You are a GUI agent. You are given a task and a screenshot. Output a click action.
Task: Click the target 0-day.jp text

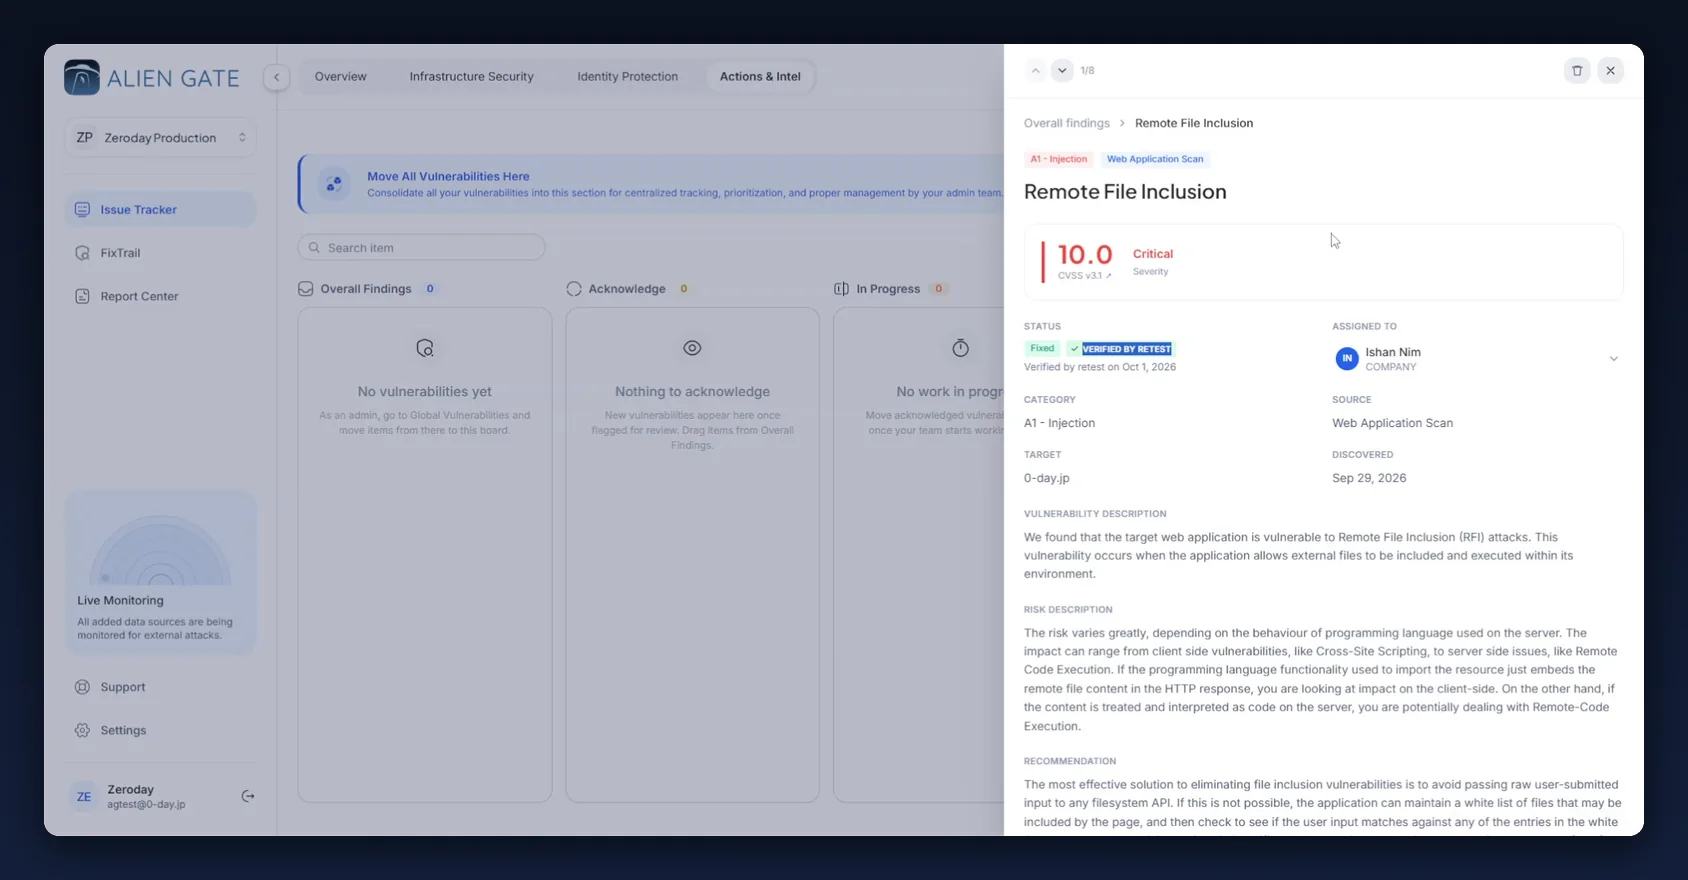1047,478
